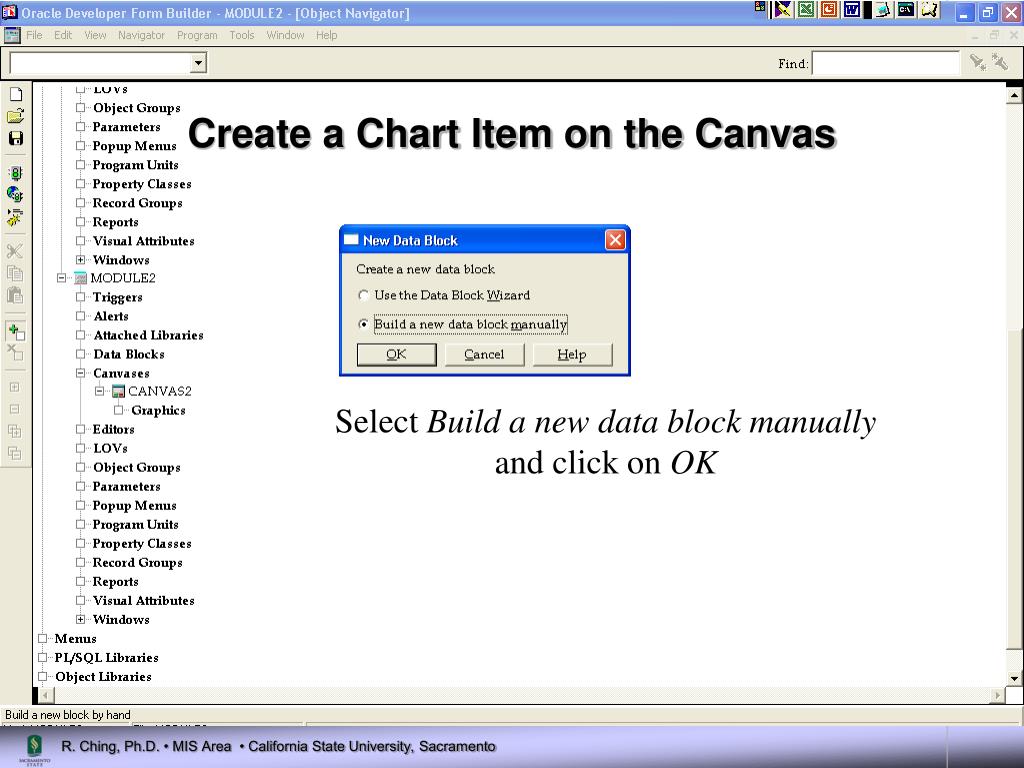
Task: Click the PL/SQL Libraries node box
Action: (42, 658)
